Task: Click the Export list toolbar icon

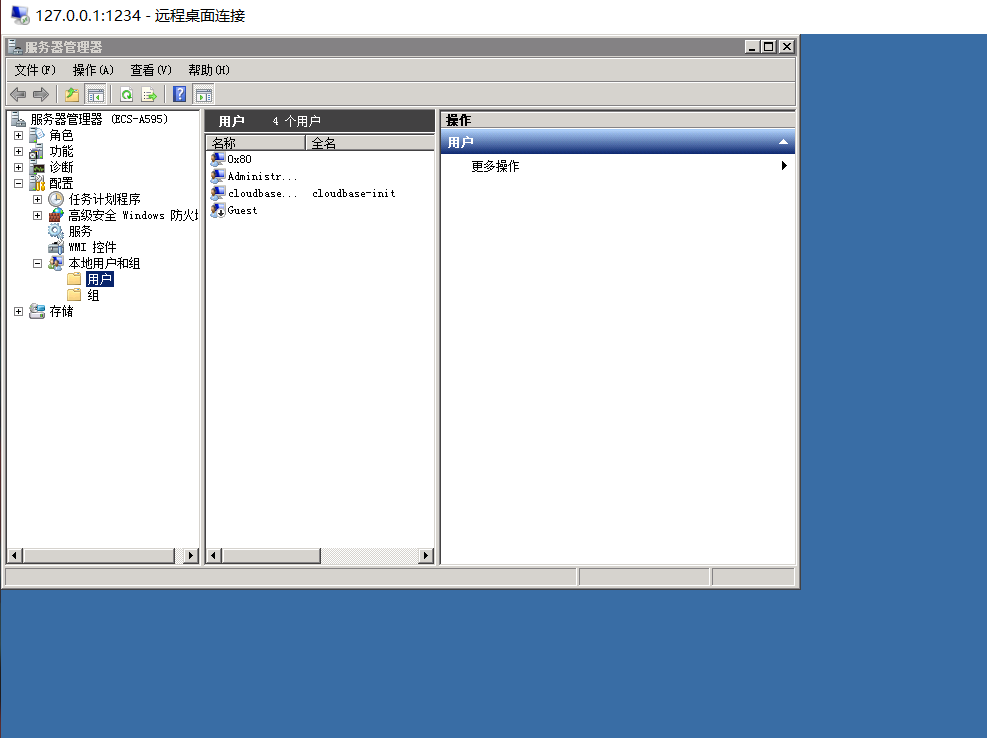Action: coord(149,94)
